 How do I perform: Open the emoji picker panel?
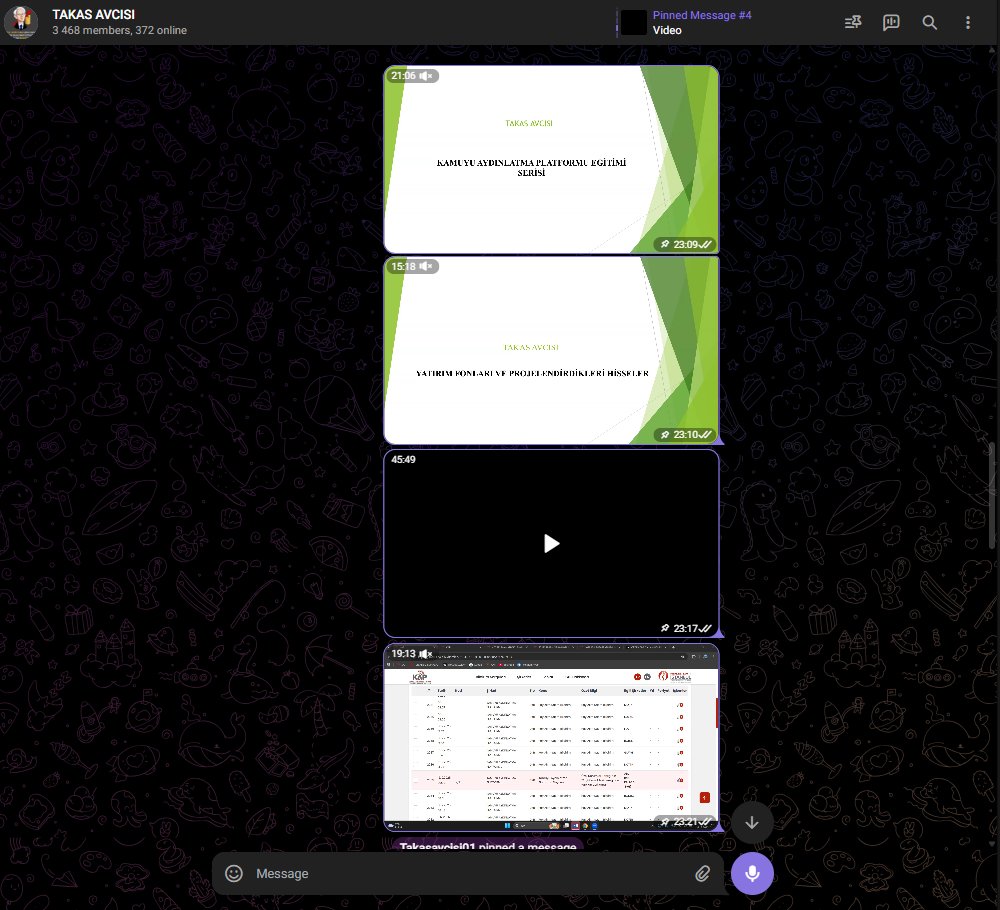[233, 873]
